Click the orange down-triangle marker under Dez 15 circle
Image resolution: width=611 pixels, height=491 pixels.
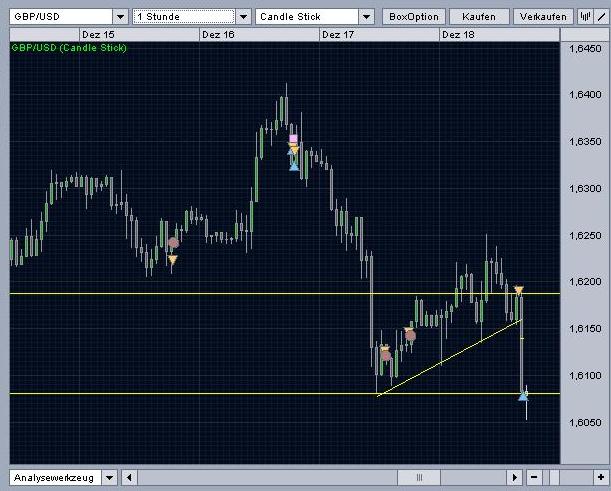(x=173, y=259)
